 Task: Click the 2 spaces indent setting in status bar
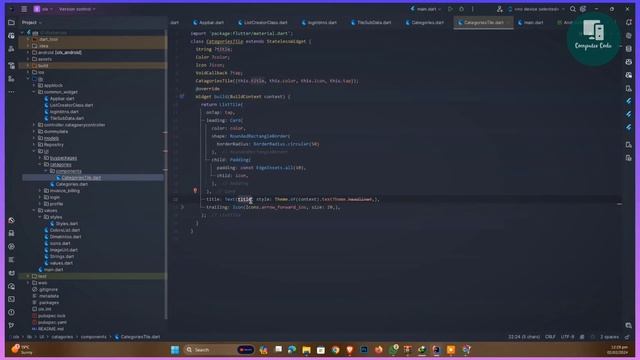tap(609, 337)
